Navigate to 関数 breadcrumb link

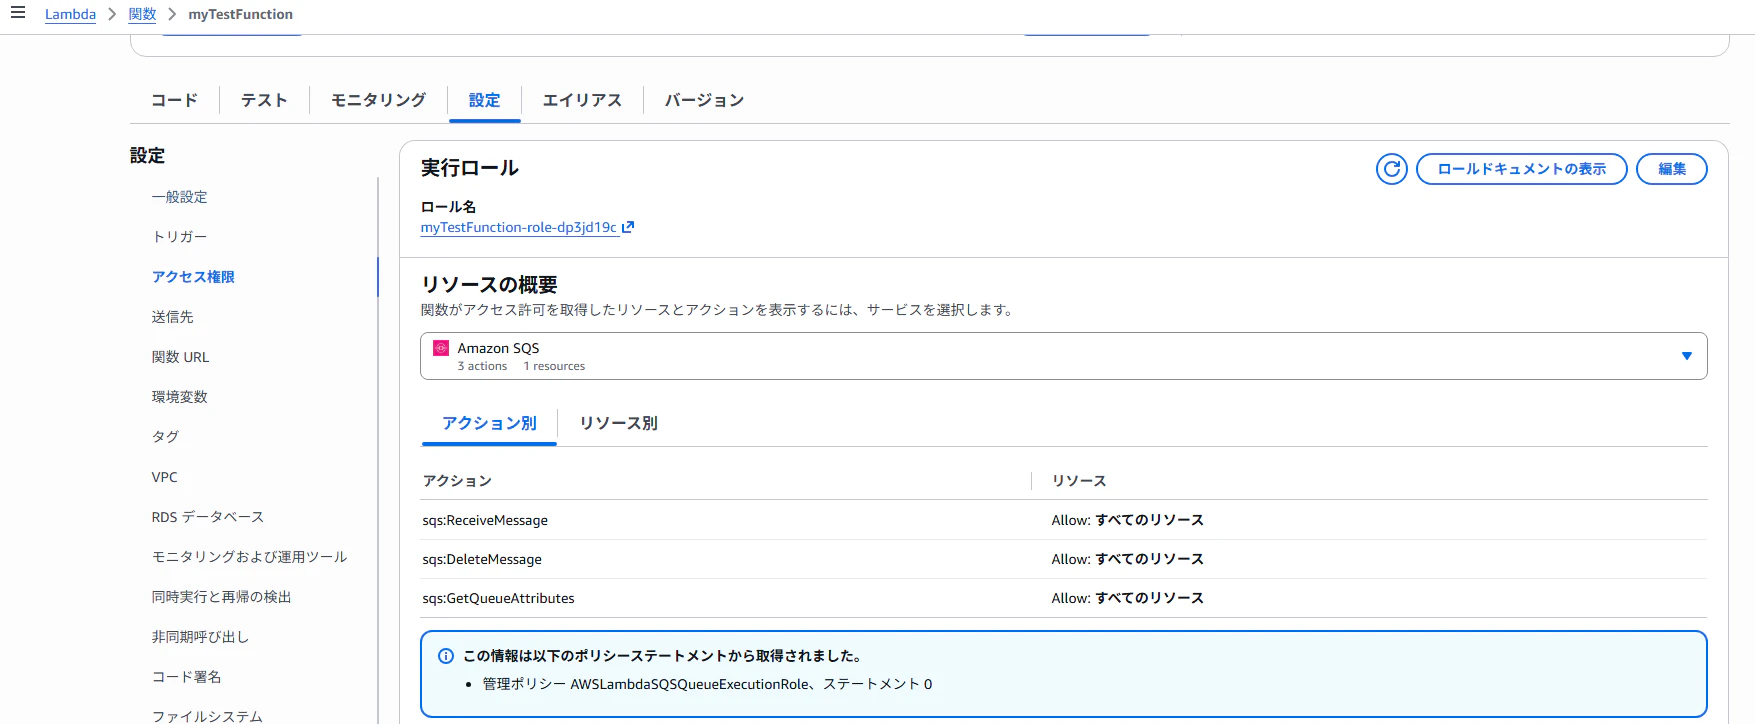click(142, 14)
